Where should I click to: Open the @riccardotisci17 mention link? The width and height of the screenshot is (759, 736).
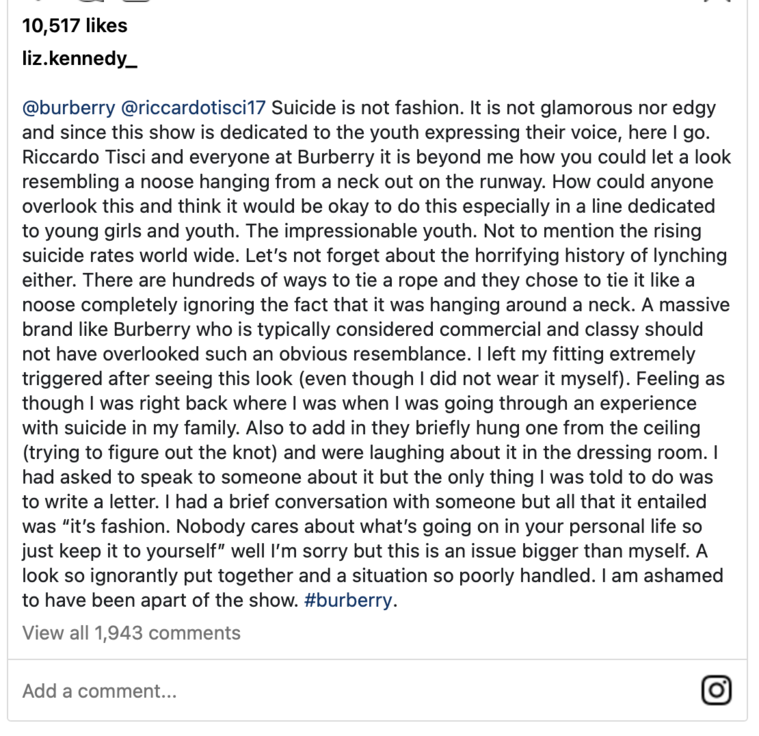[x=194, y=107]
